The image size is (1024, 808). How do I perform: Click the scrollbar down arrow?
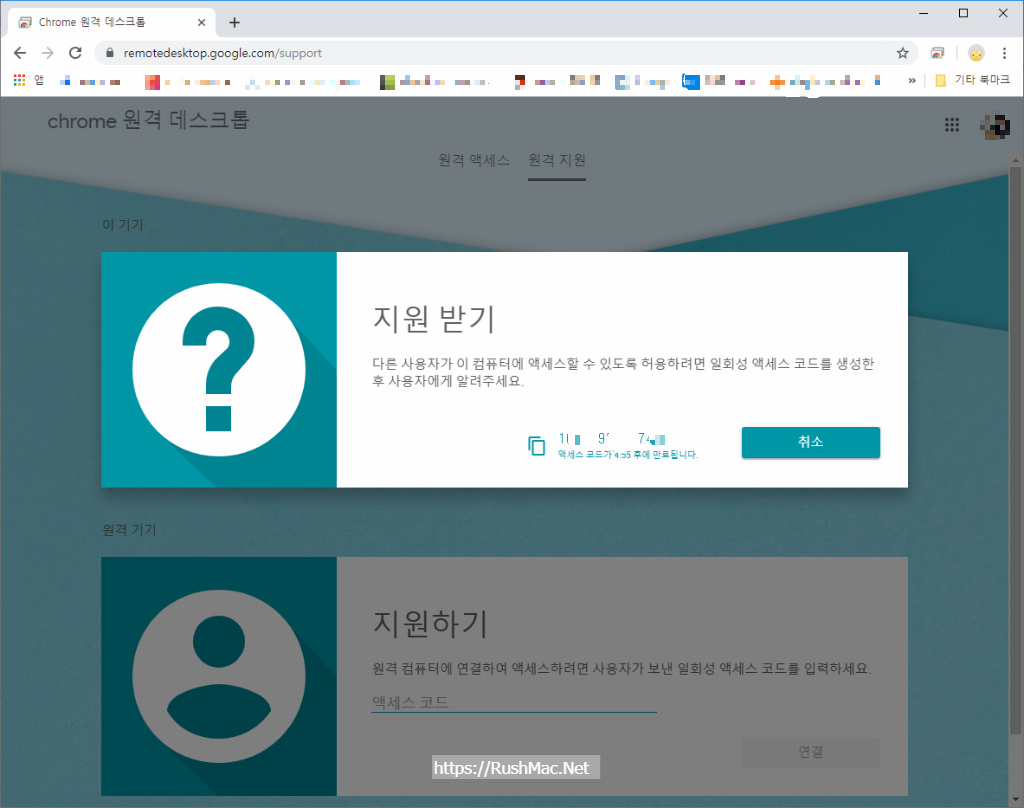pos(1016,799)
